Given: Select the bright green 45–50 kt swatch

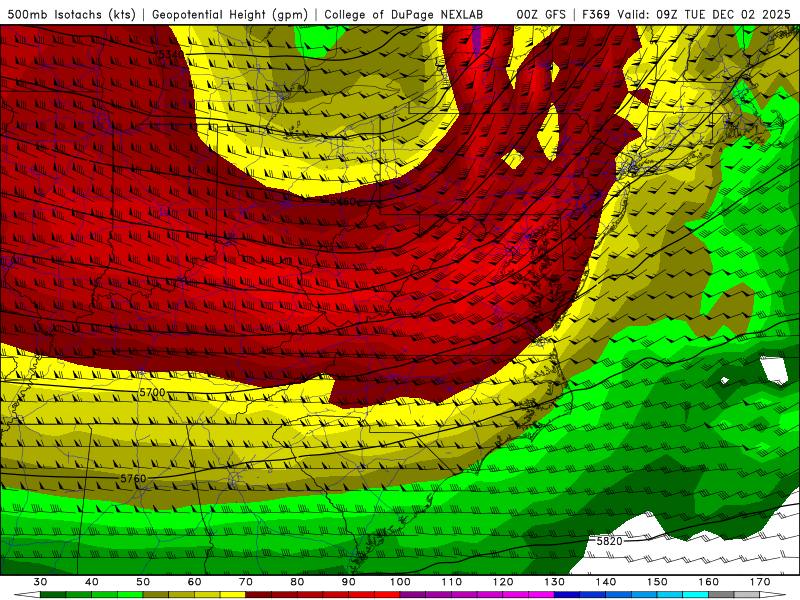Looking at the screenshot, I should tap(130, 595).
